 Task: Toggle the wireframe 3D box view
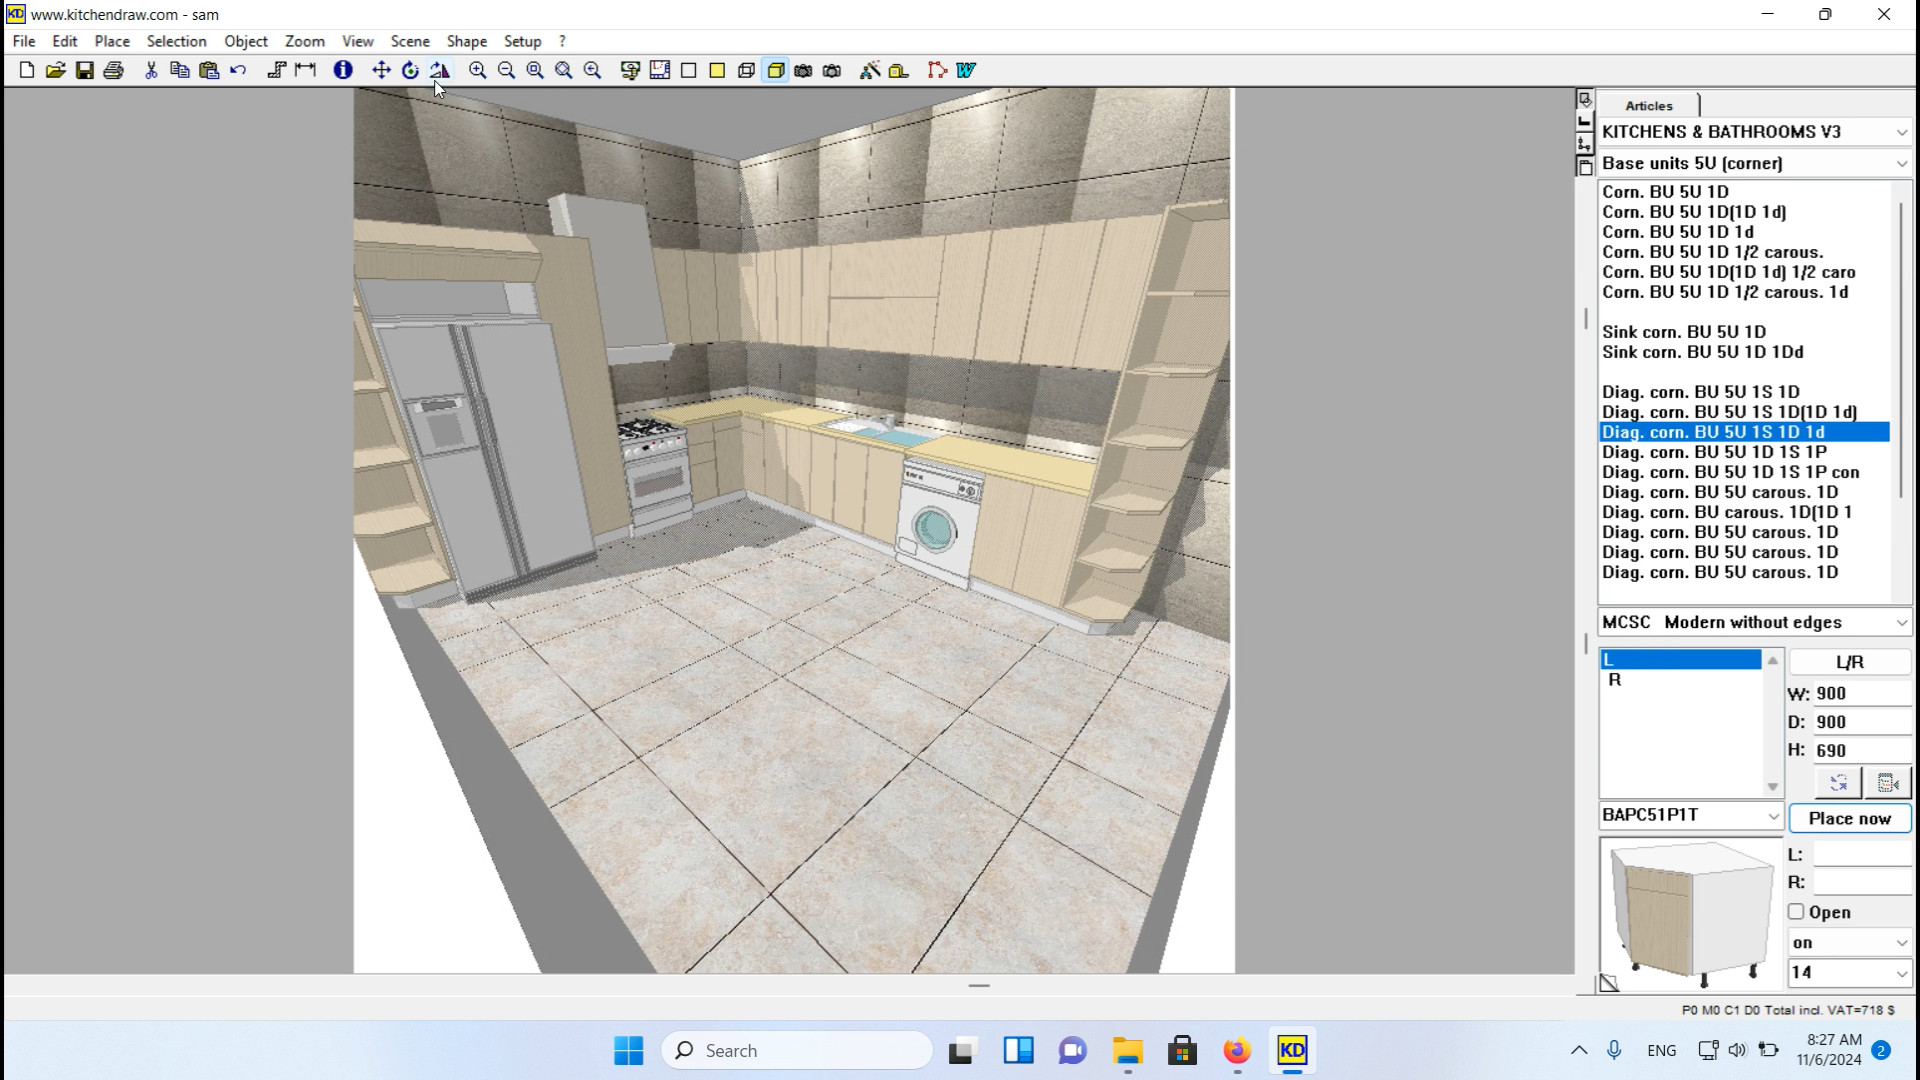click(746, 70)
